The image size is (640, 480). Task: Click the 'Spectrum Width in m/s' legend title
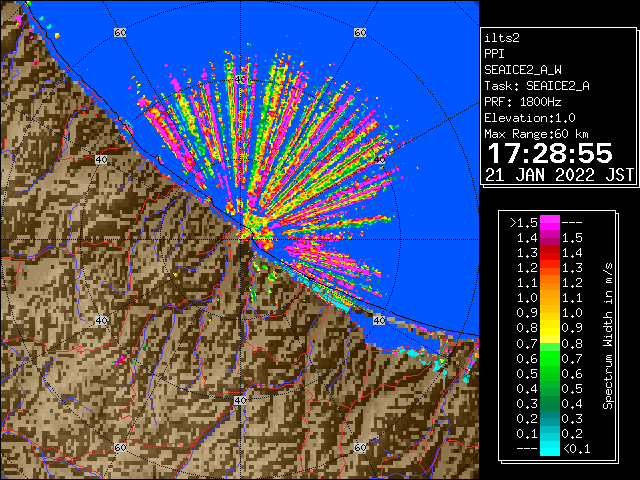[608, 336]
